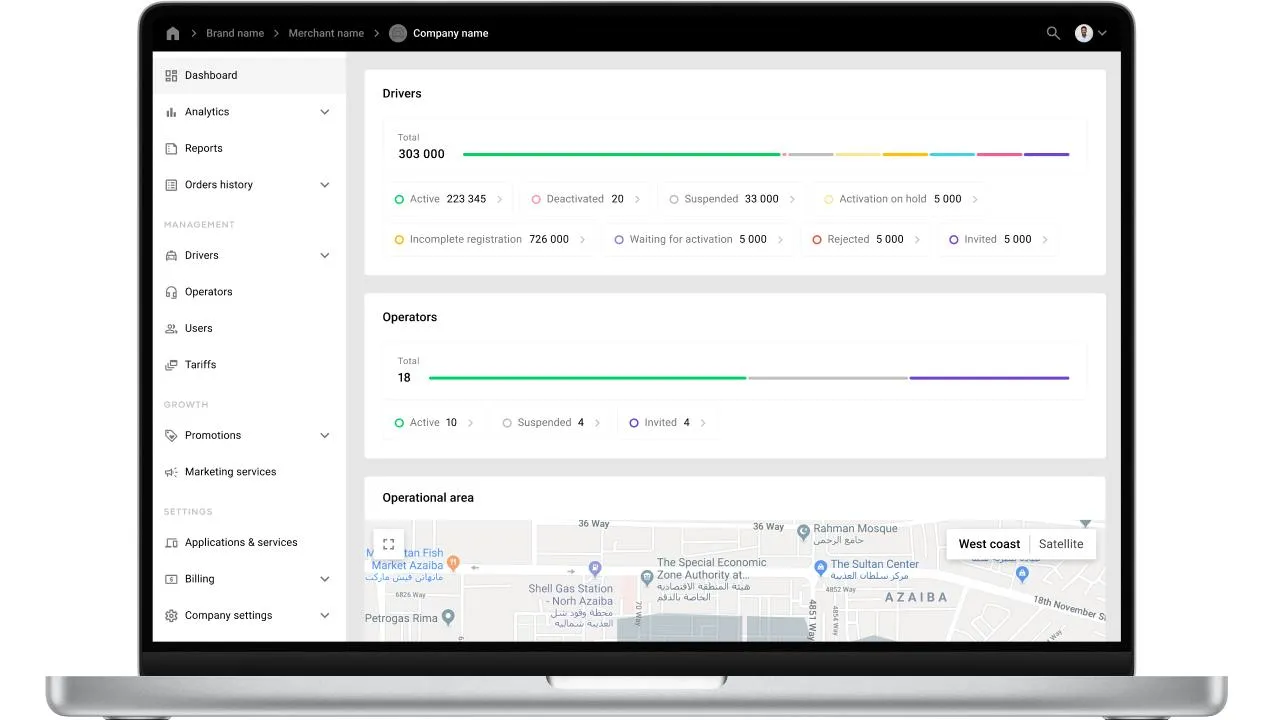Expand the Promotions chevron
This screenshot has height=720, width=1280.
[x=324, y=435]
